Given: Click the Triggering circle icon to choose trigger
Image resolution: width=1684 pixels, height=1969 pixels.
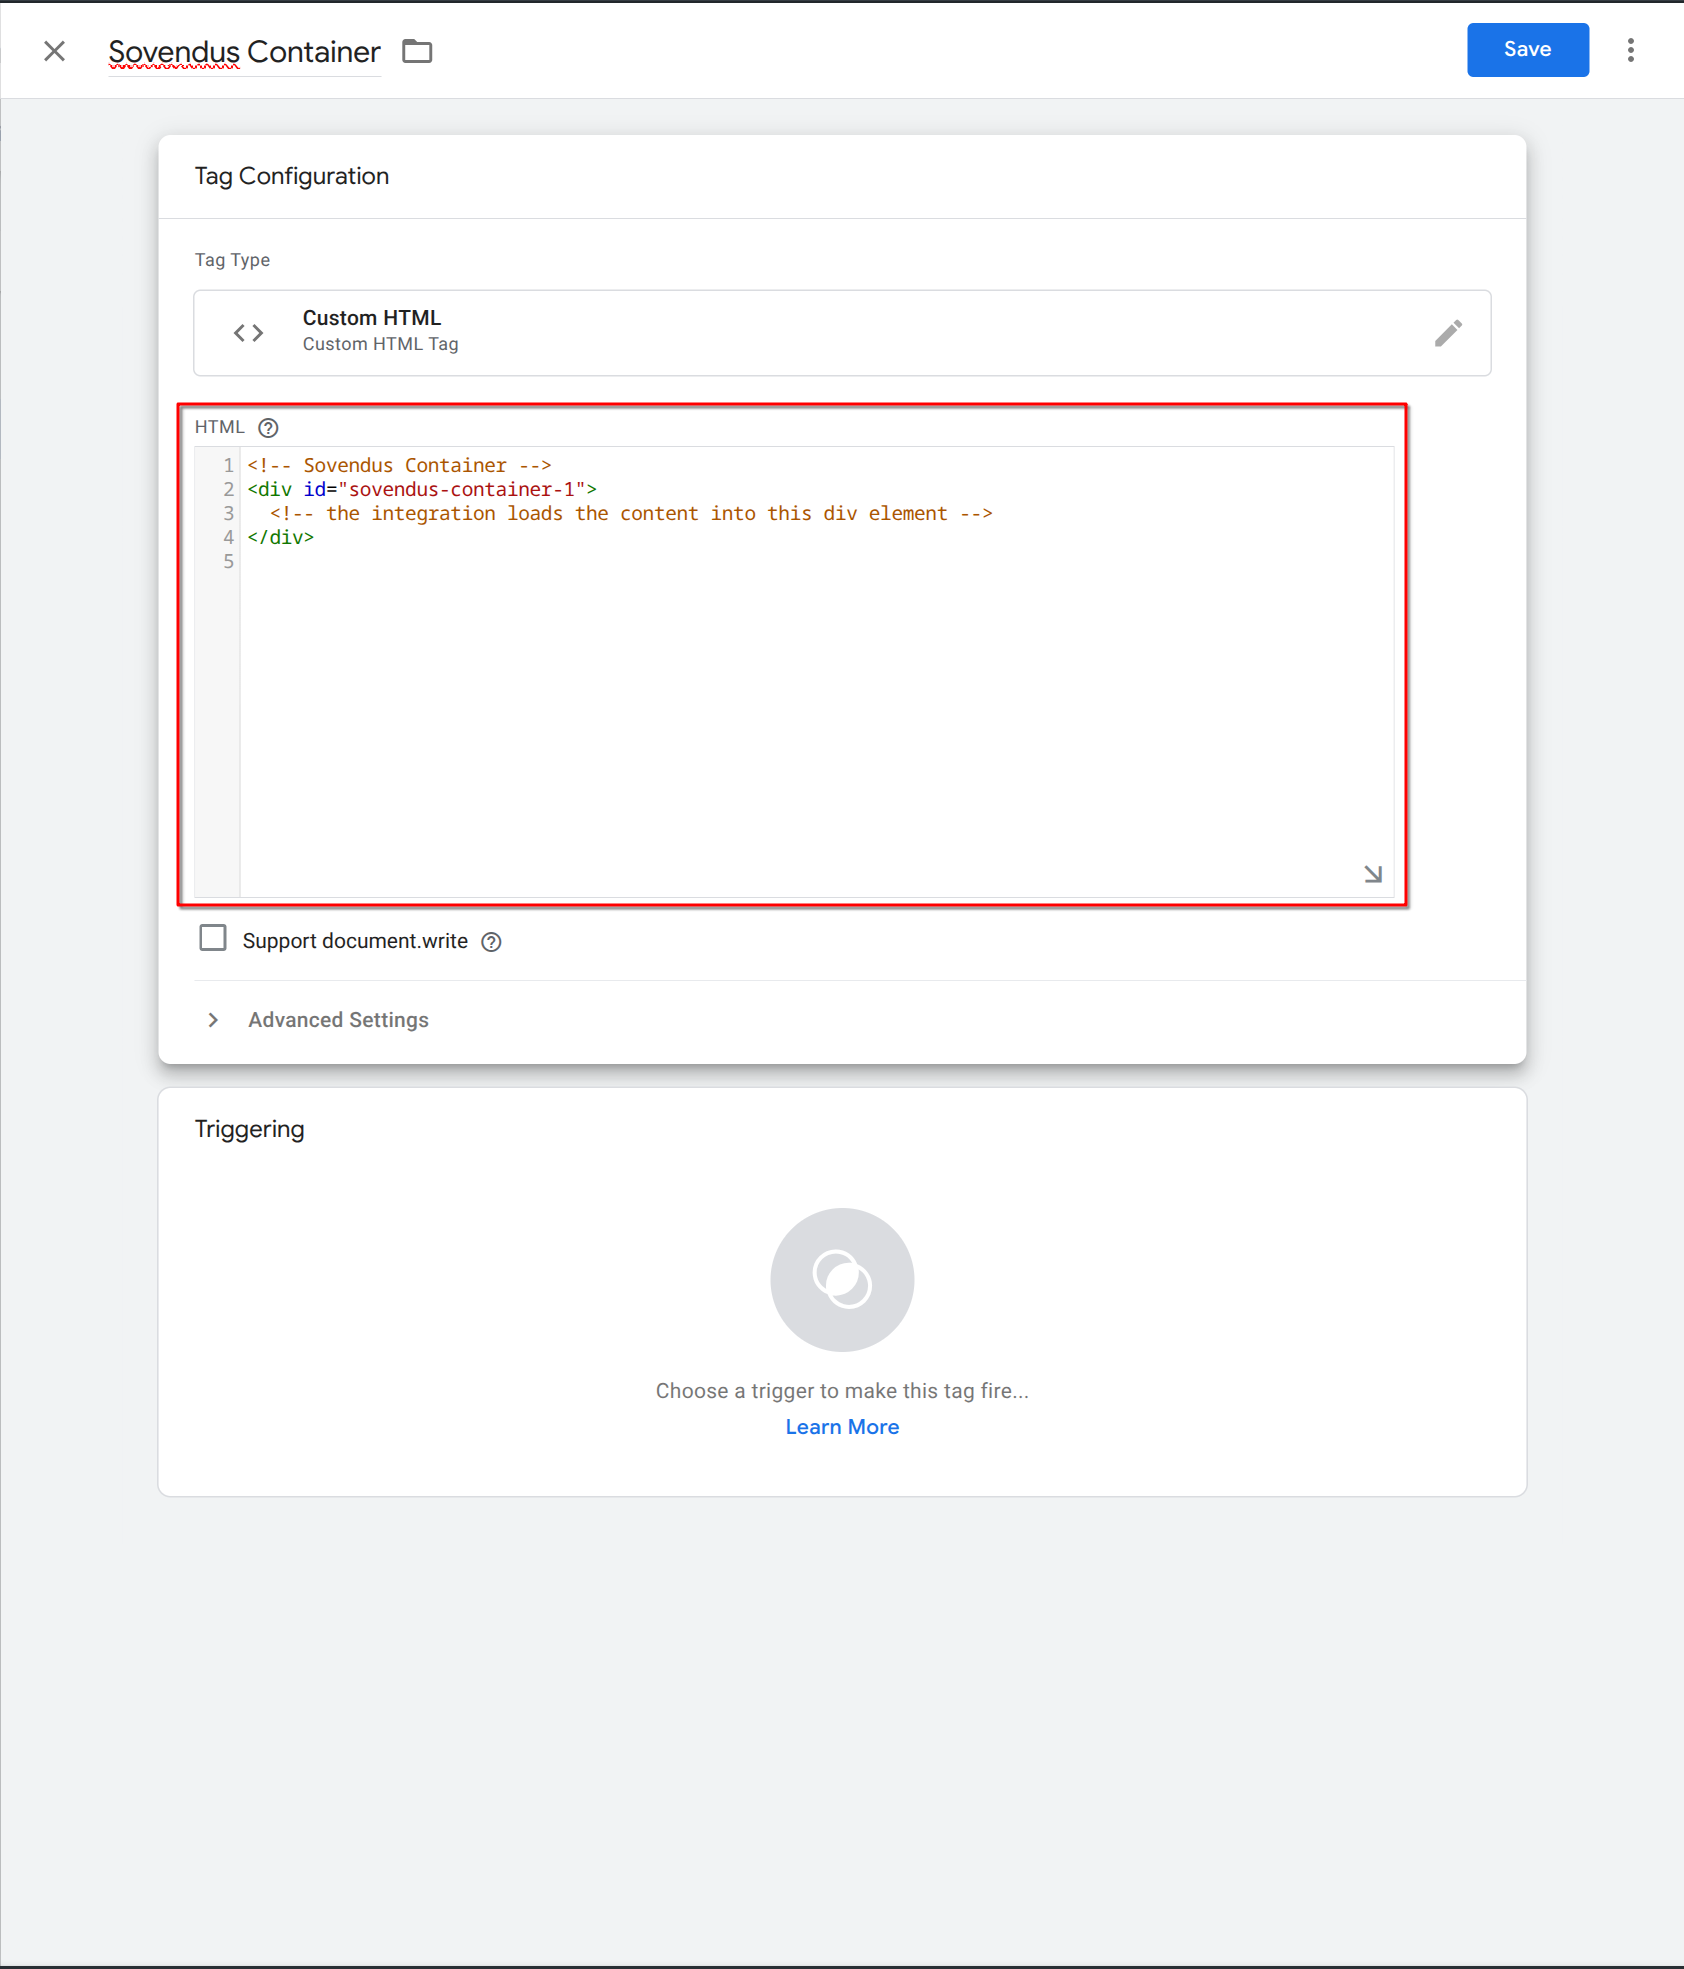Looking at the screenshot, I should pos(842,1279).
